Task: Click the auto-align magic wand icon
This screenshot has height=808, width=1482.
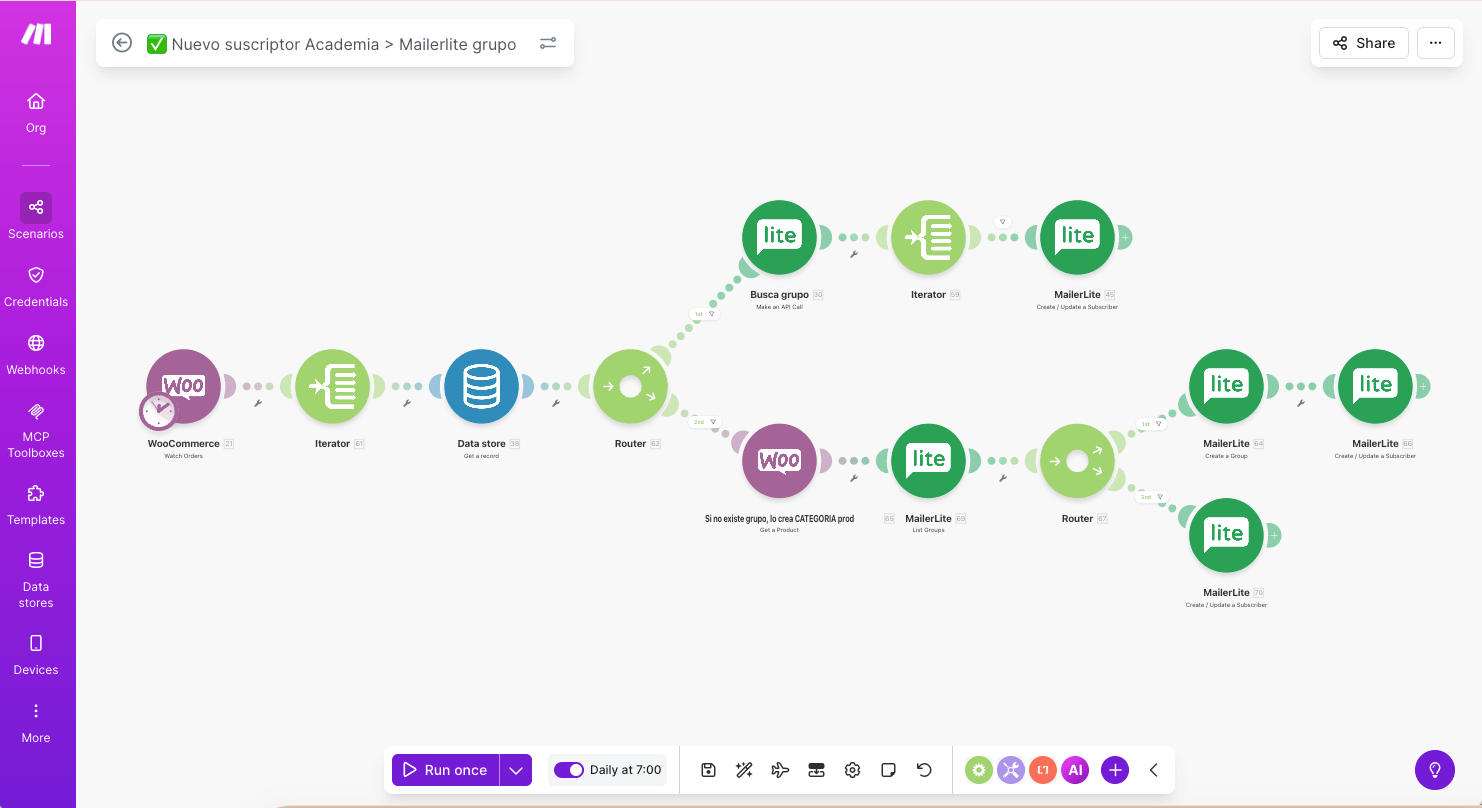Action: click(744, 770)
